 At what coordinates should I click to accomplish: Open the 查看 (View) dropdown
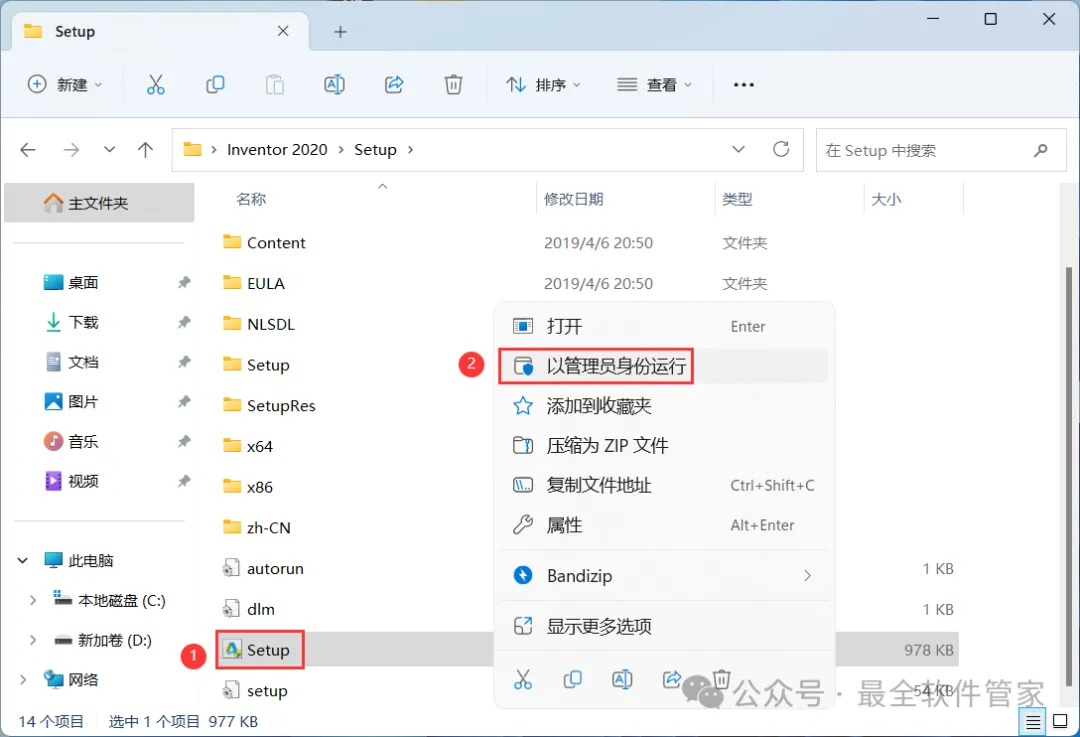[x=654, y=85]
